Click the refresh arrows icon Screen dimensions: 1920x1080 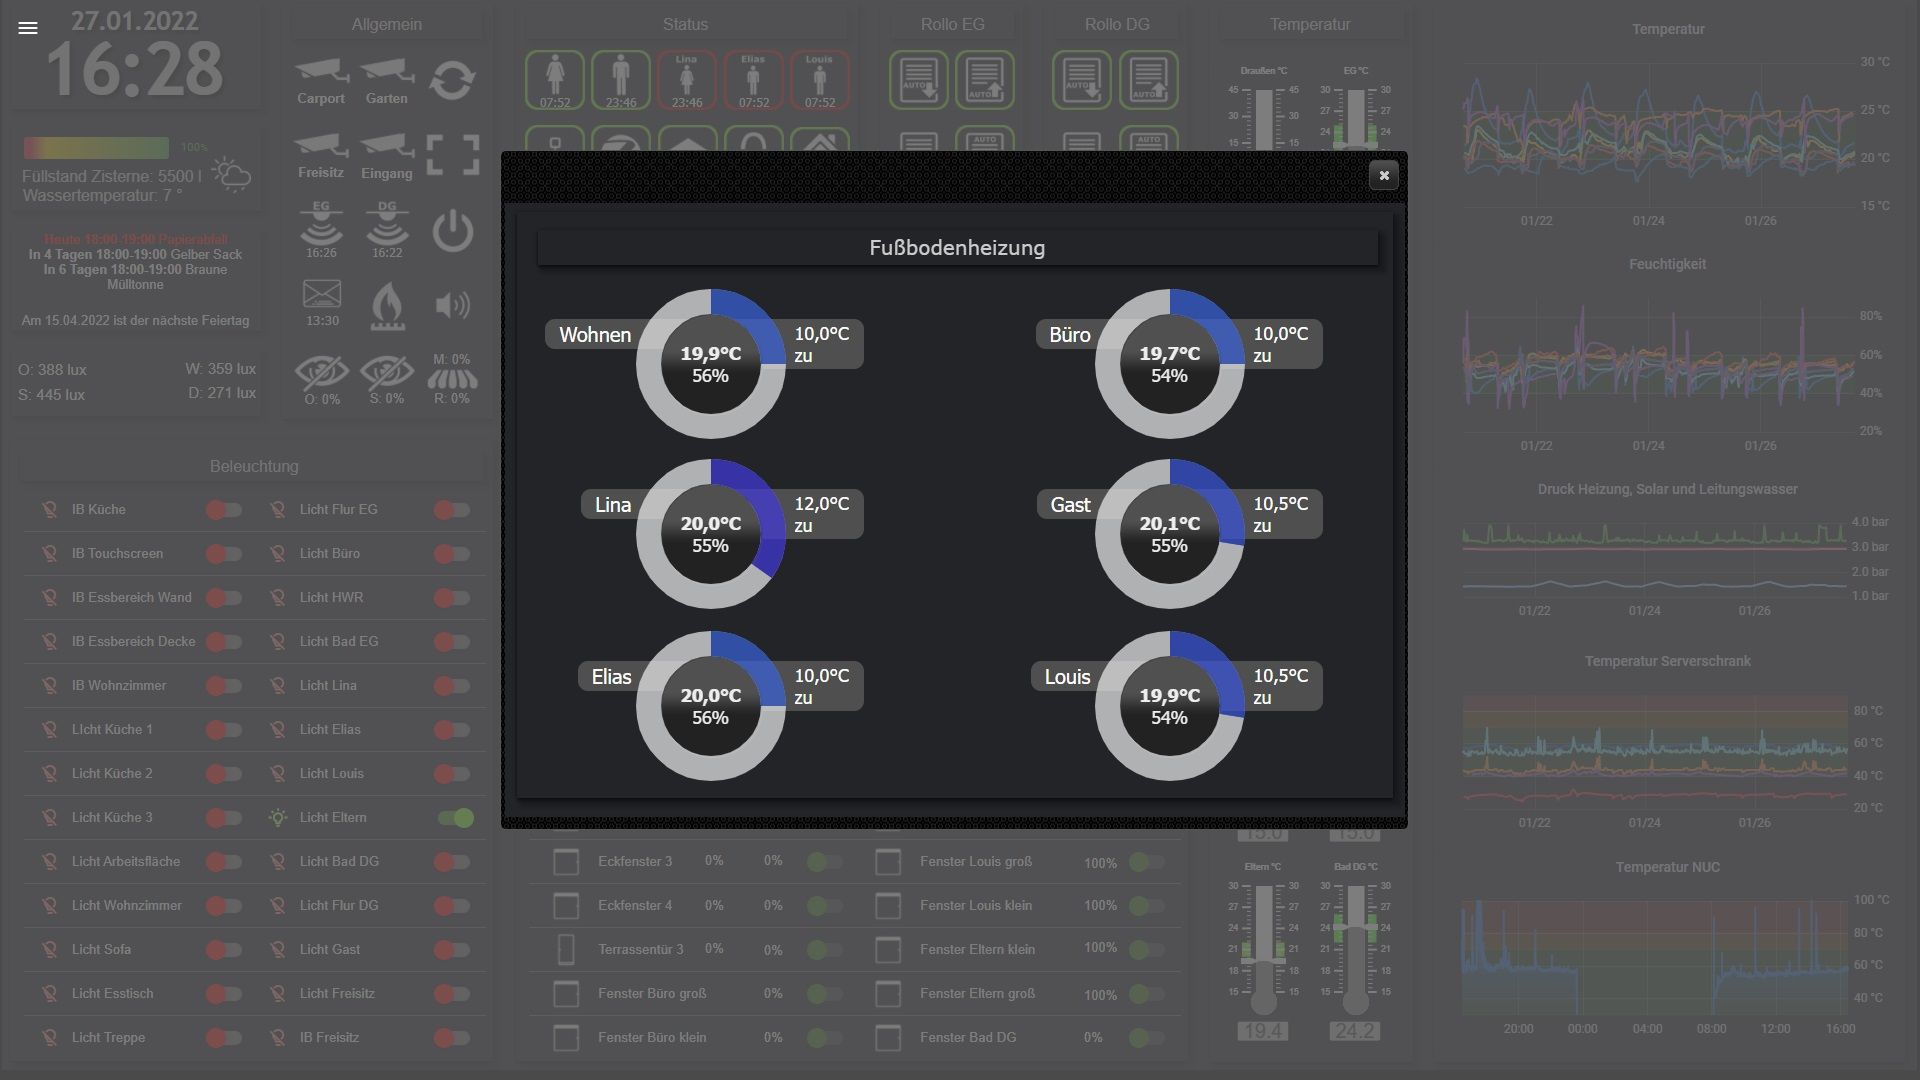tap(452, 80)
